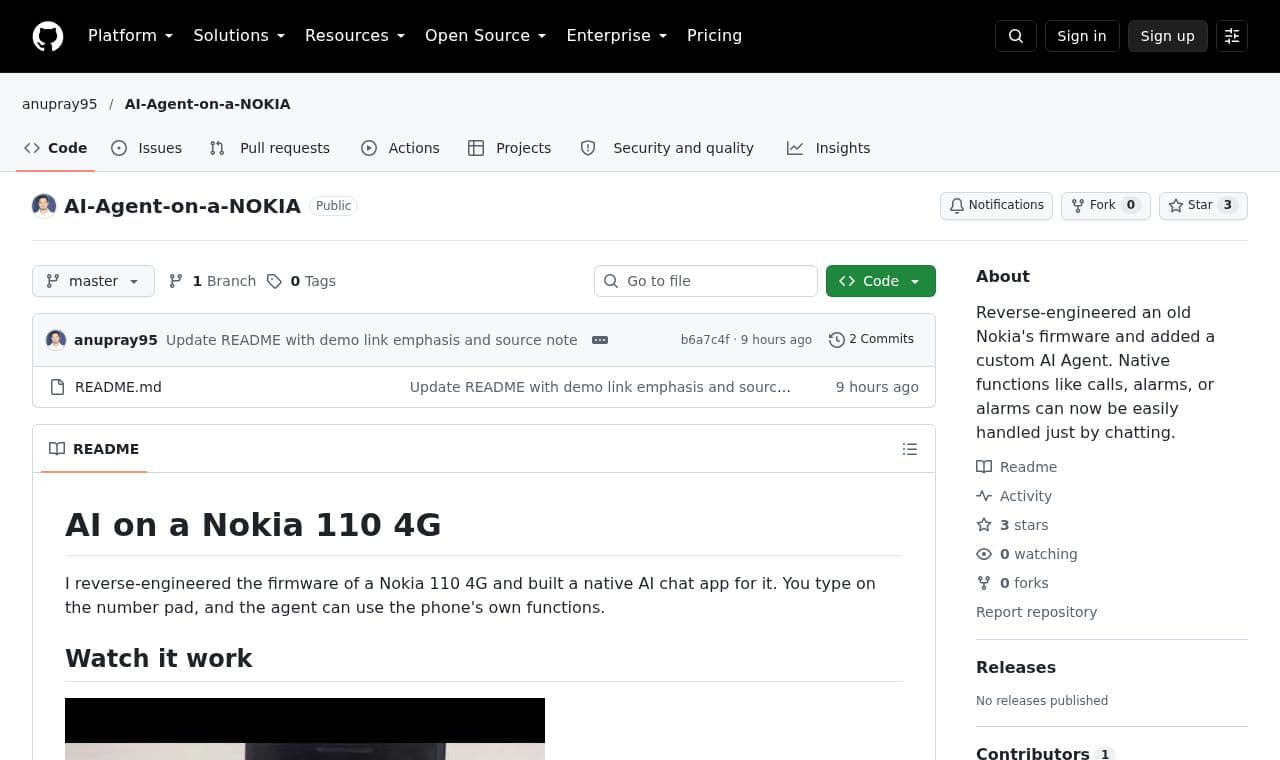Image resolution: width=1280 pixels, height=760 pixels.
Task: Expand the Solutions menu
Action: pyautogui.click(x=239, y=36)
